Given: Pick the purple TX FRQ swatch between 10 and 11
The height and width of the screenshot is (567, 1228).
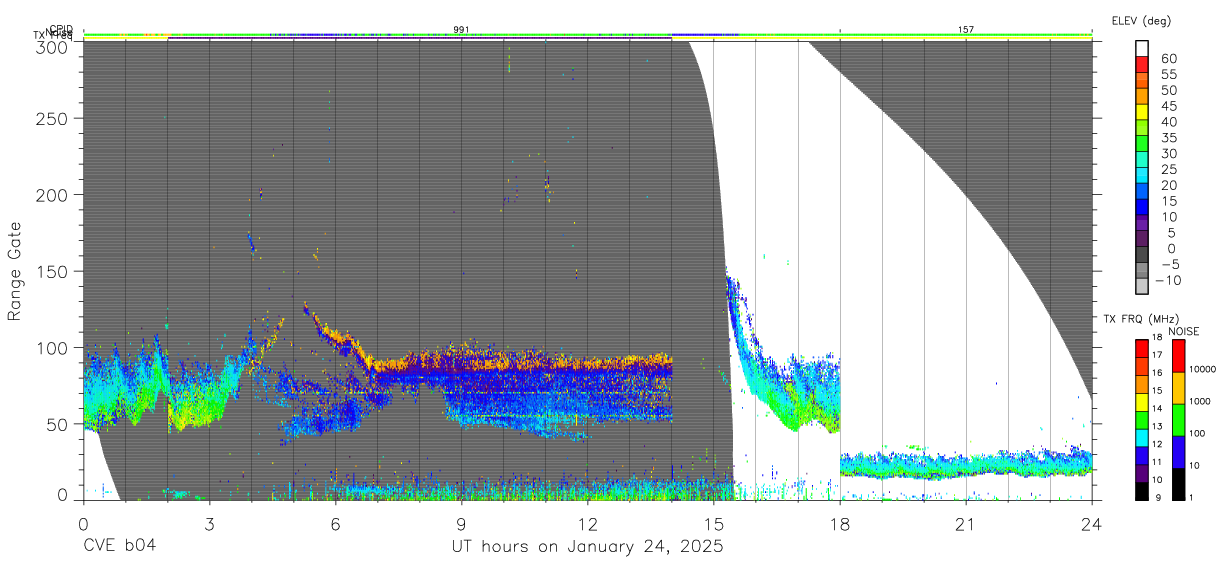Looking at the screenshot, I should (1142, 471).
